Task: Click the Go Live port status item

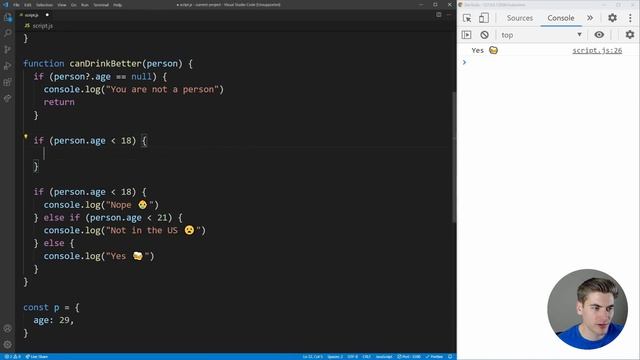Action: tap(409, 357)
